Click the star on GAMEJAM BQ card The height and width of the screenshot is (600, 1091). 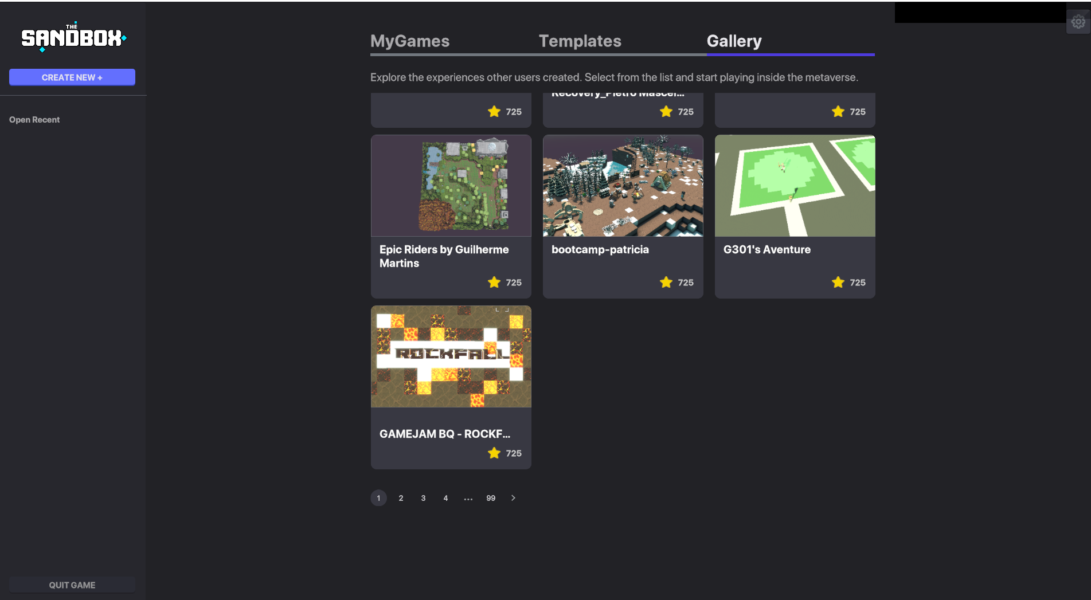coord(494,453)
